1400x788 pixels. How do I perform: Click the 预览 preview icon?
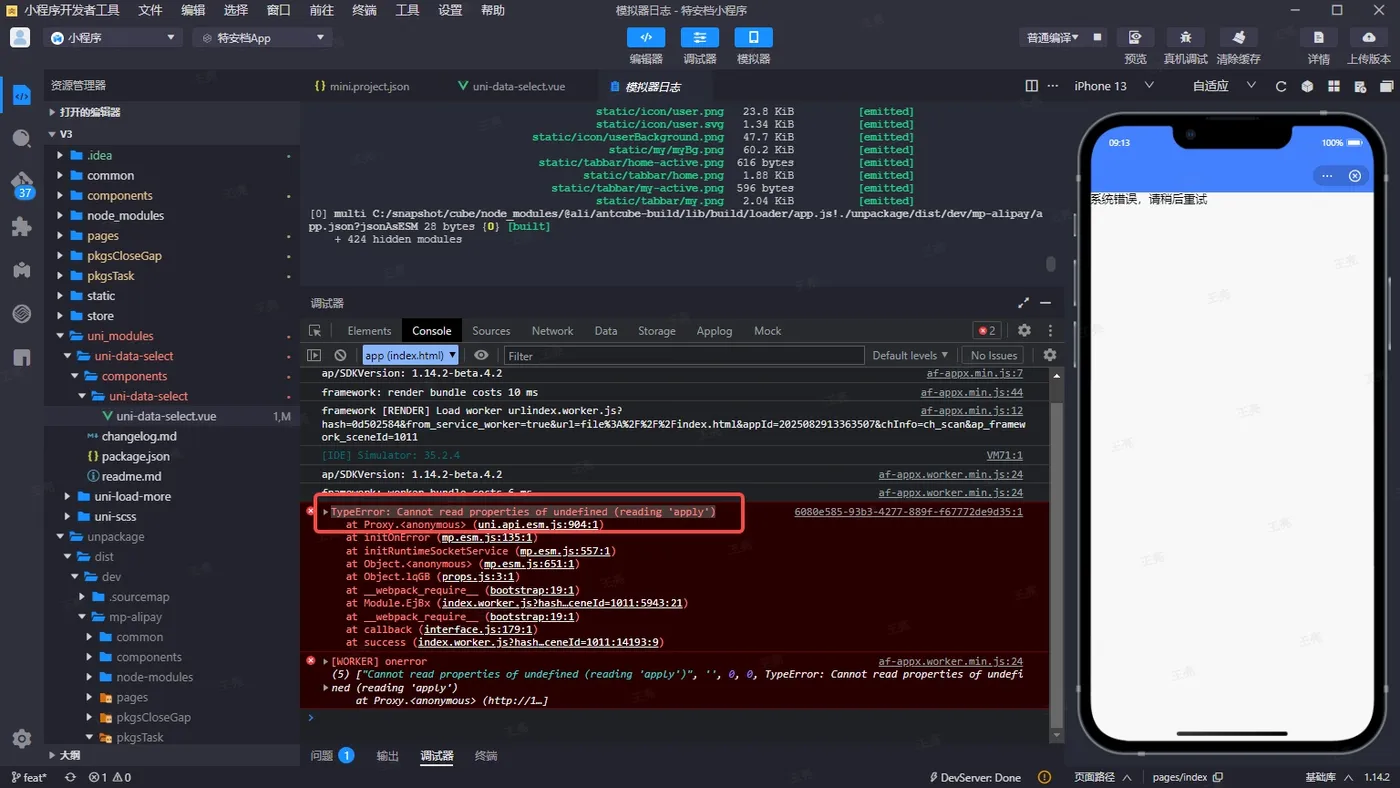[x=1135, y=37]
